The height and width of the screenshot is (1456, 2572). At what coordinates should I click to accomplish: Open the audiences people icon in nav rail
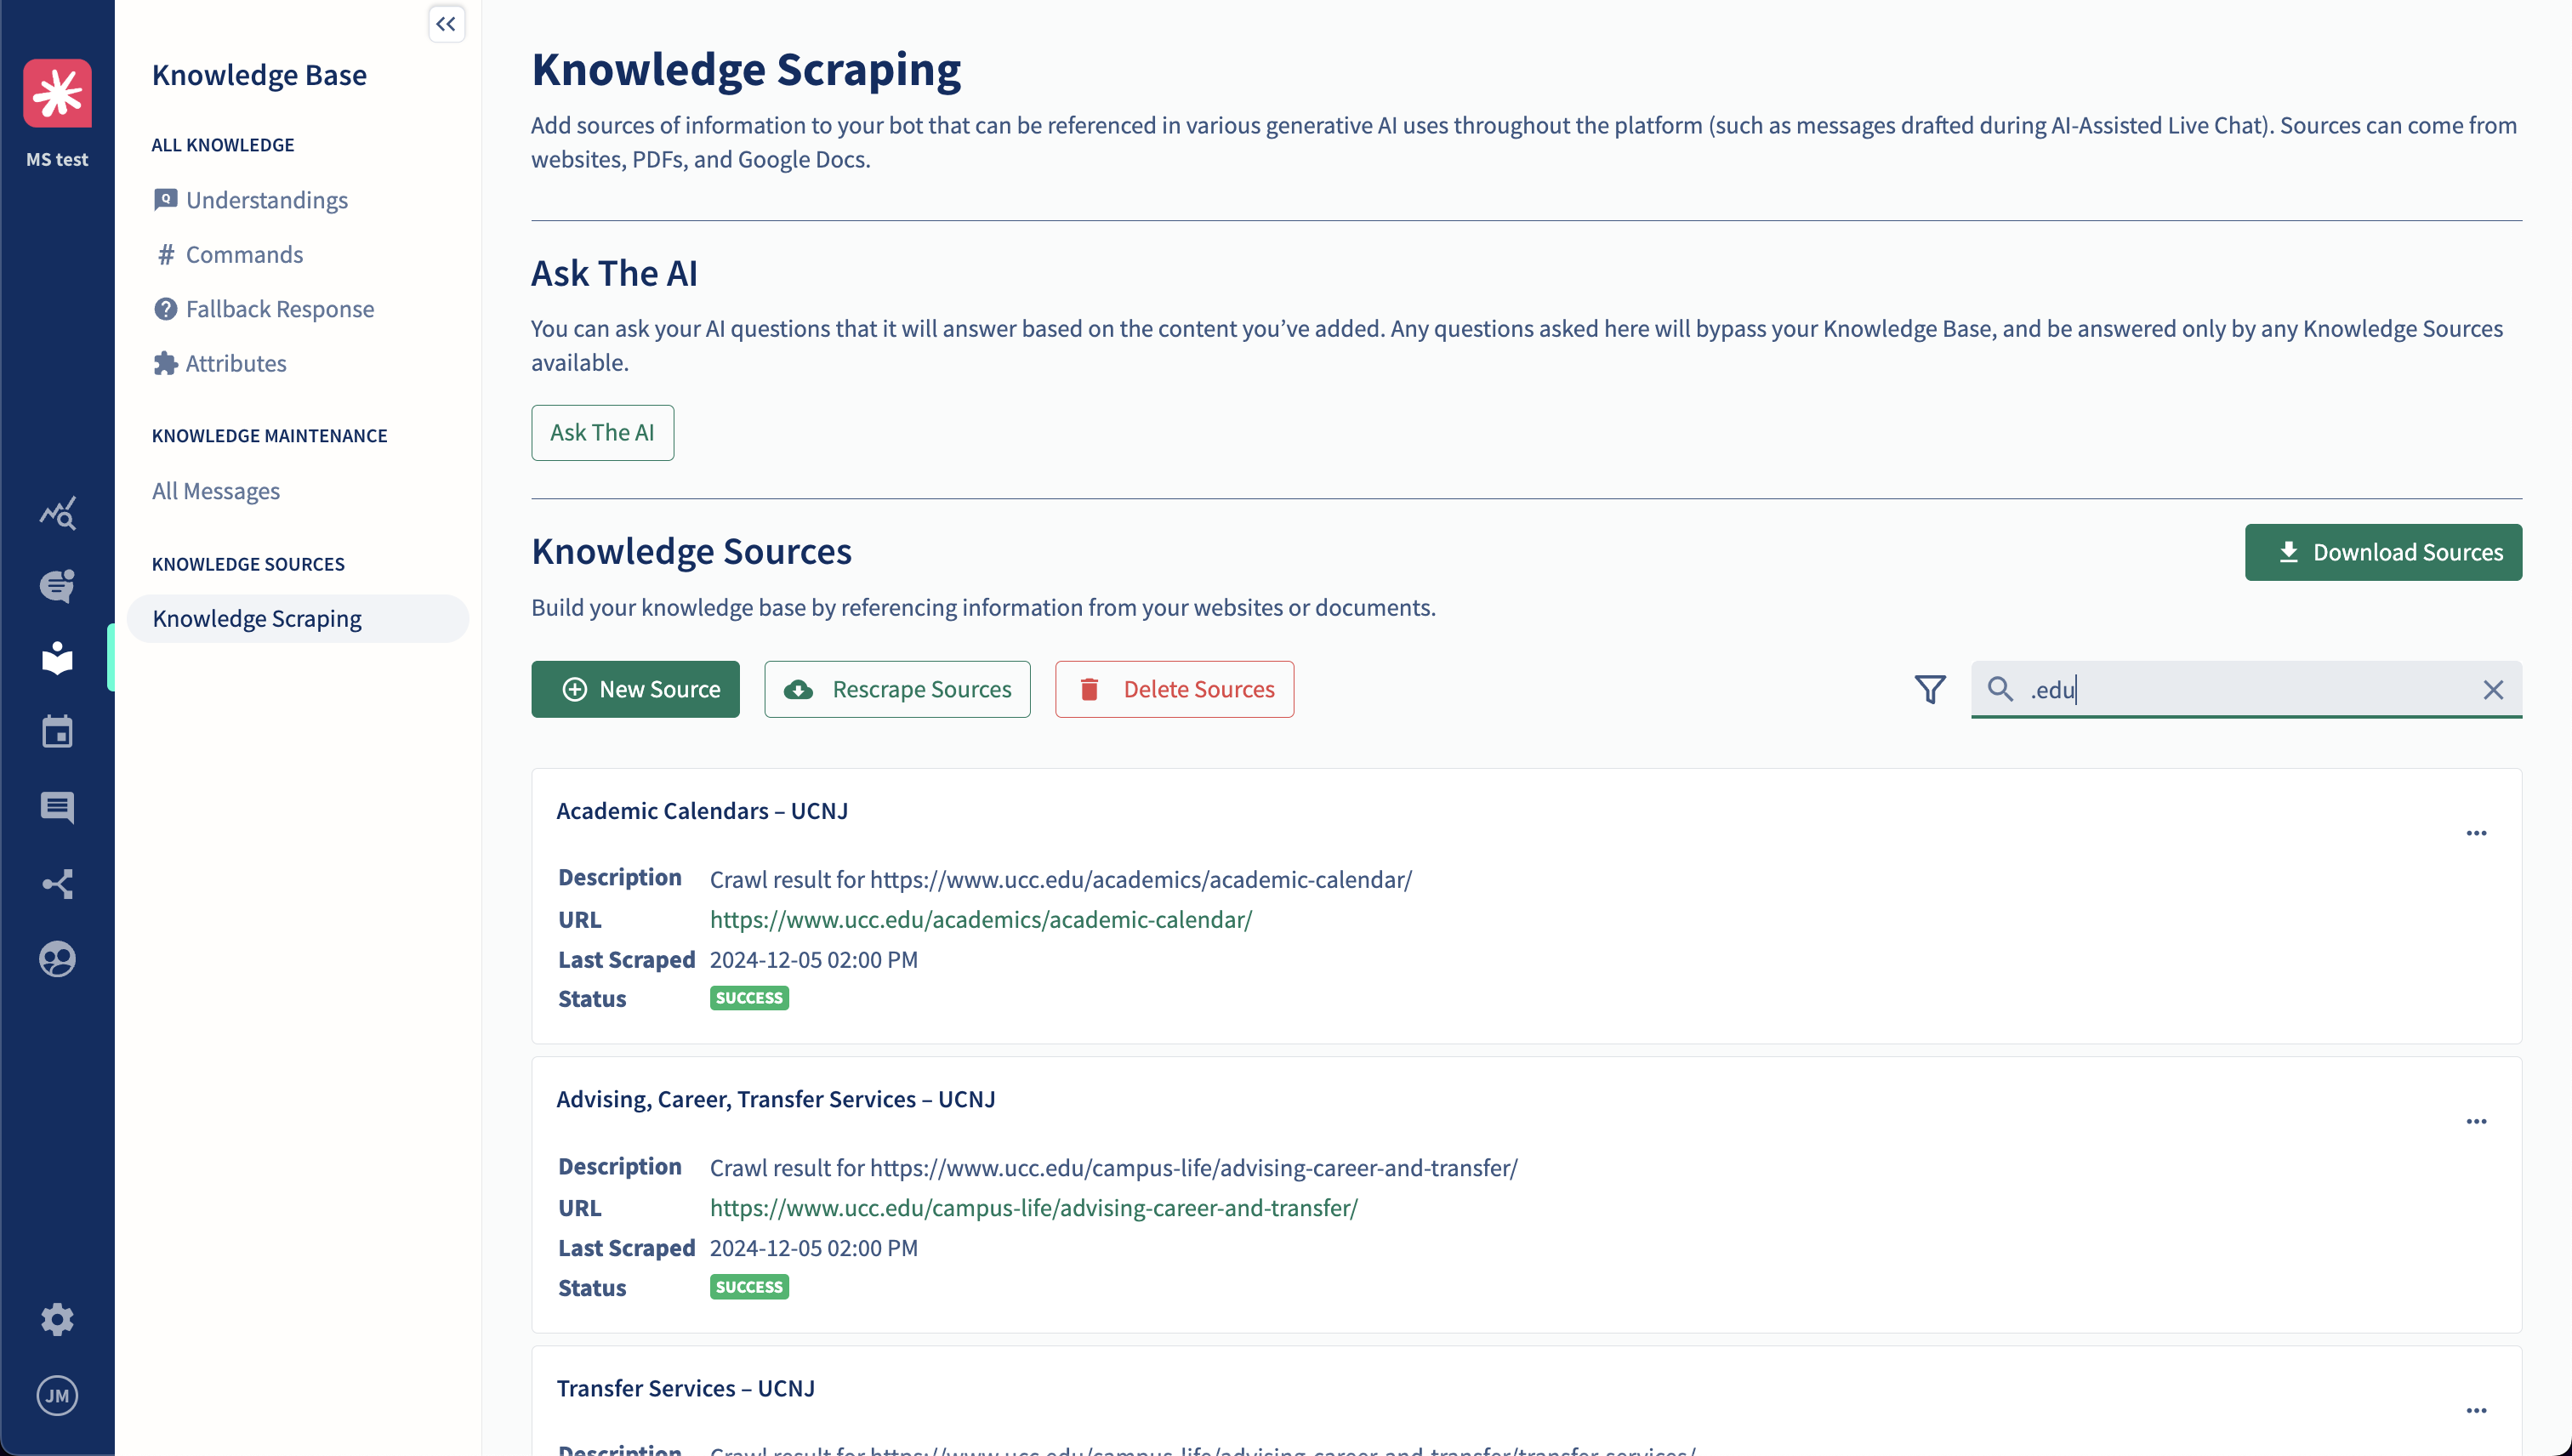click(57, 959)
